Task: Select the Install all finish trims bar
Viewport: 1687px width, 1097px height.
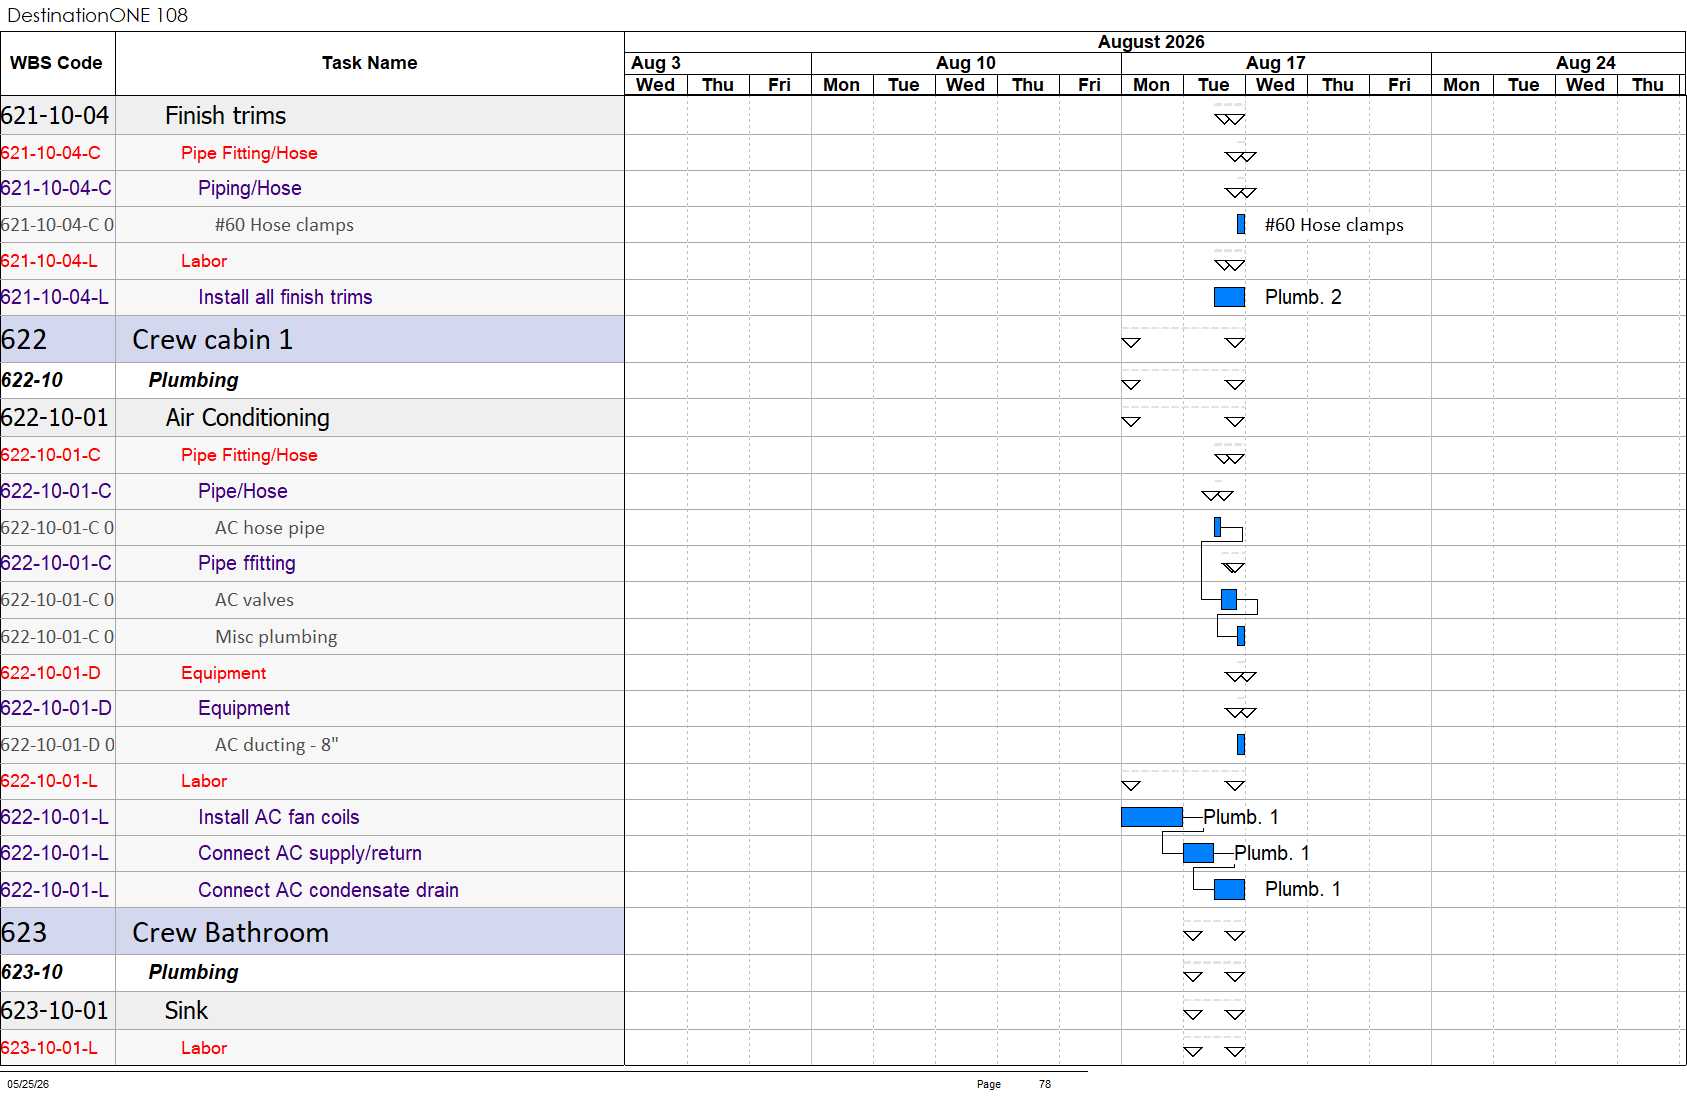Action: 1229,297
